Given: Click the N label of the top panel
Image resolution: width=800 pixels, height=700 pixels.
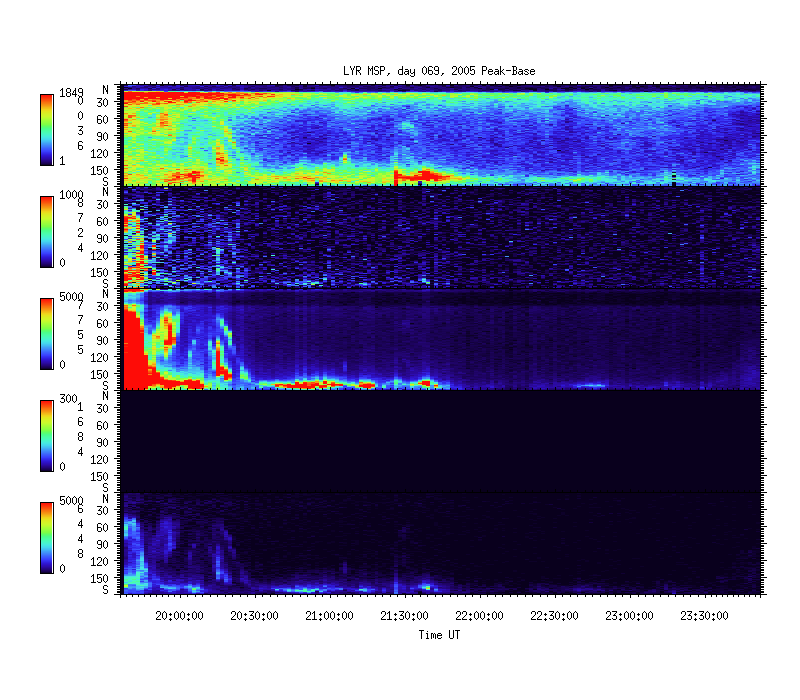Looking at the screenshot, I should pyautogui.click(x=105, y=90).
